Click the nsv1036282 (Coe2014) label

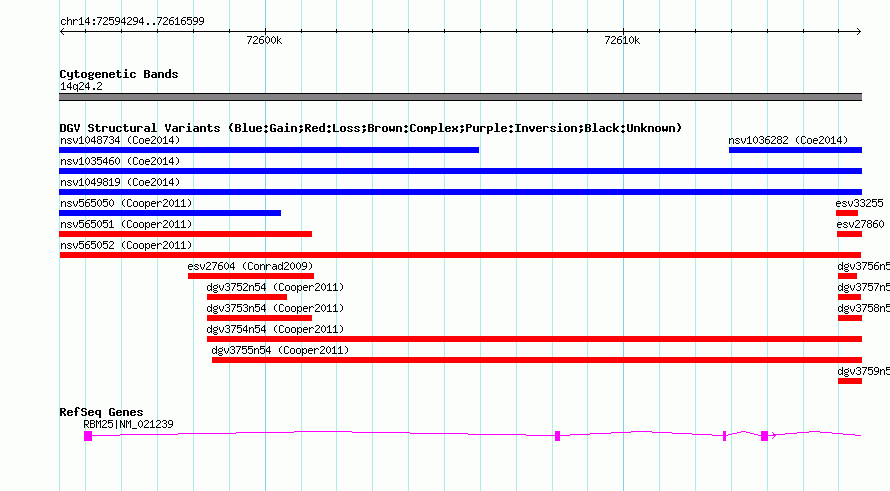click(x=788, y=140)
